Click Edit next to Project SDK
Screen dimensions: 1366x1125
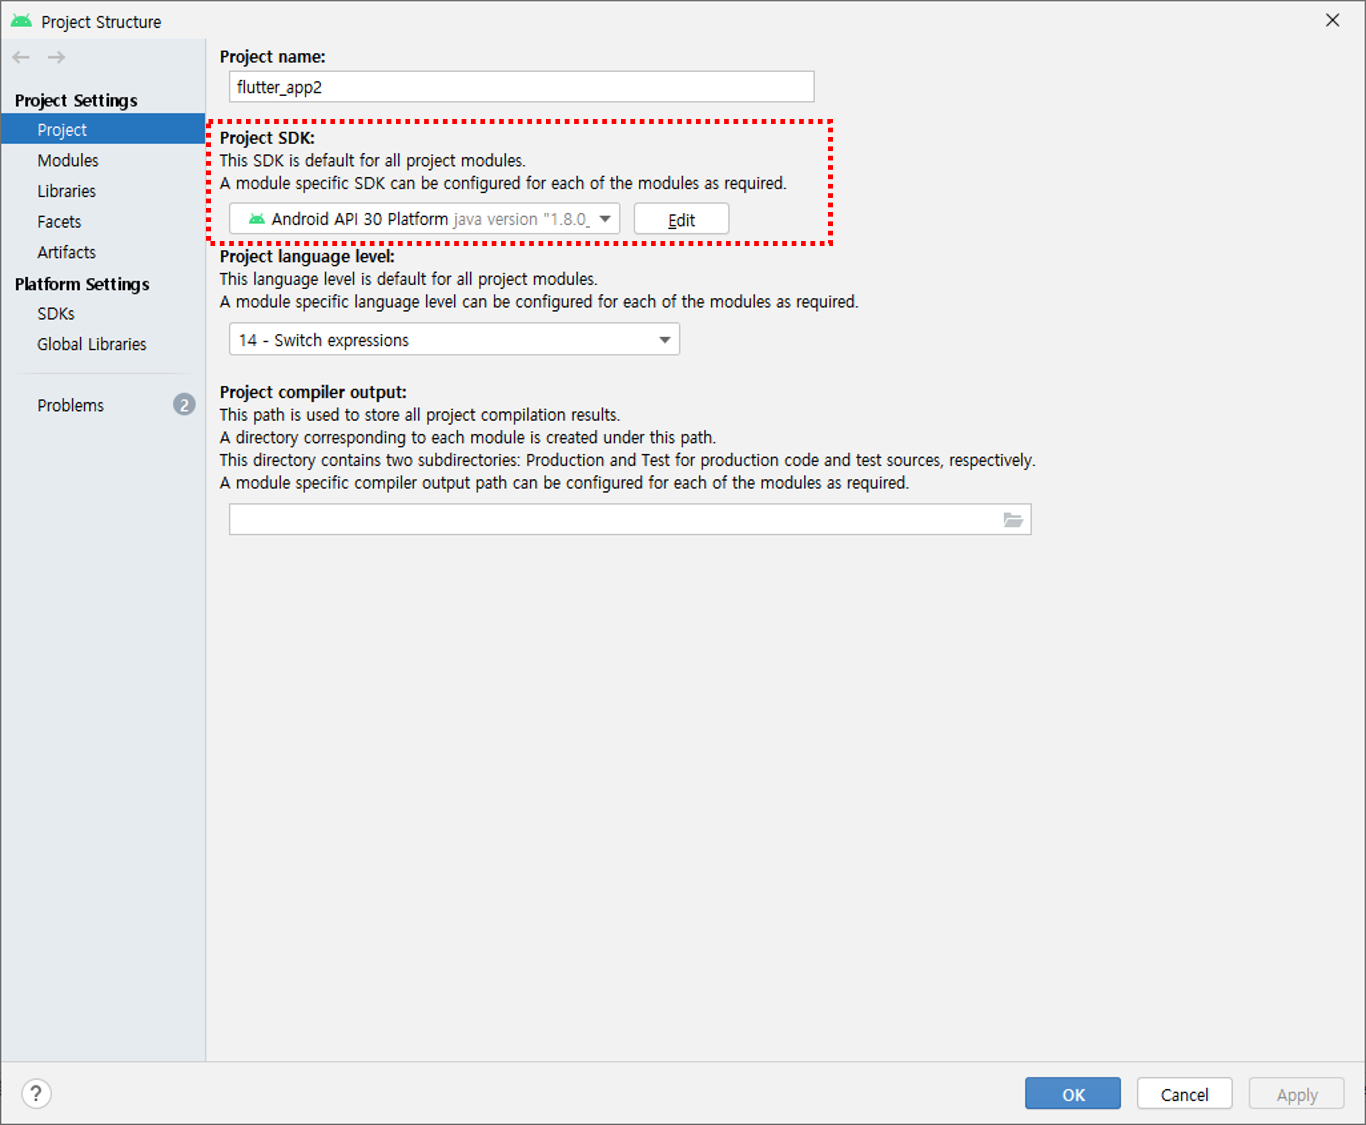coord(681,220)
